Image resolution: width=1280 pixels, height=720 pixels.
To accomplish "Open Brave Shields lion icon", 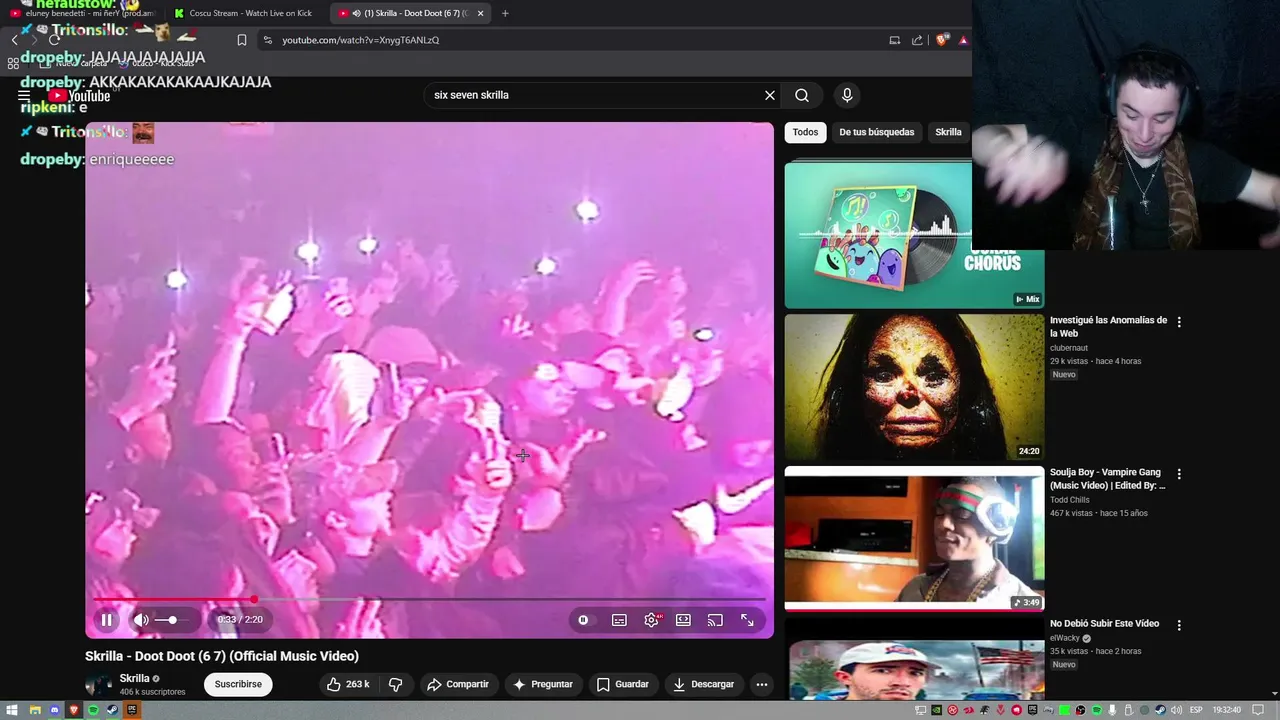I will 941,40.
